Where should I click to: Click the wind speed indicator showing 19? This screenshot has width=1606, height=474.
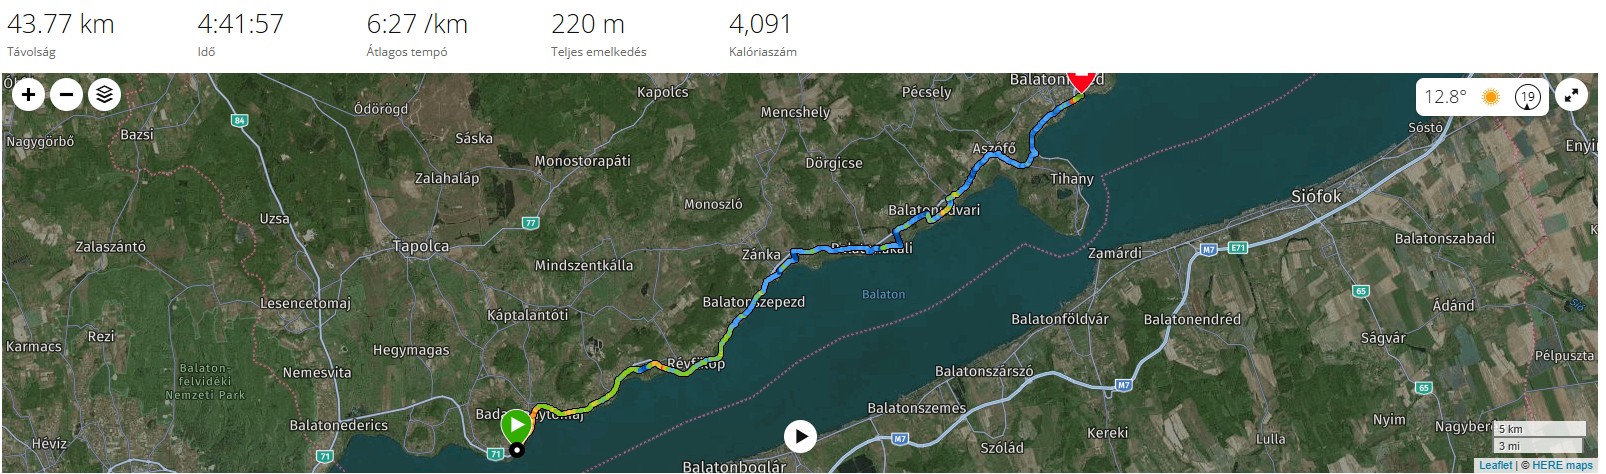pyautogui.click(x=1527, y=97)
